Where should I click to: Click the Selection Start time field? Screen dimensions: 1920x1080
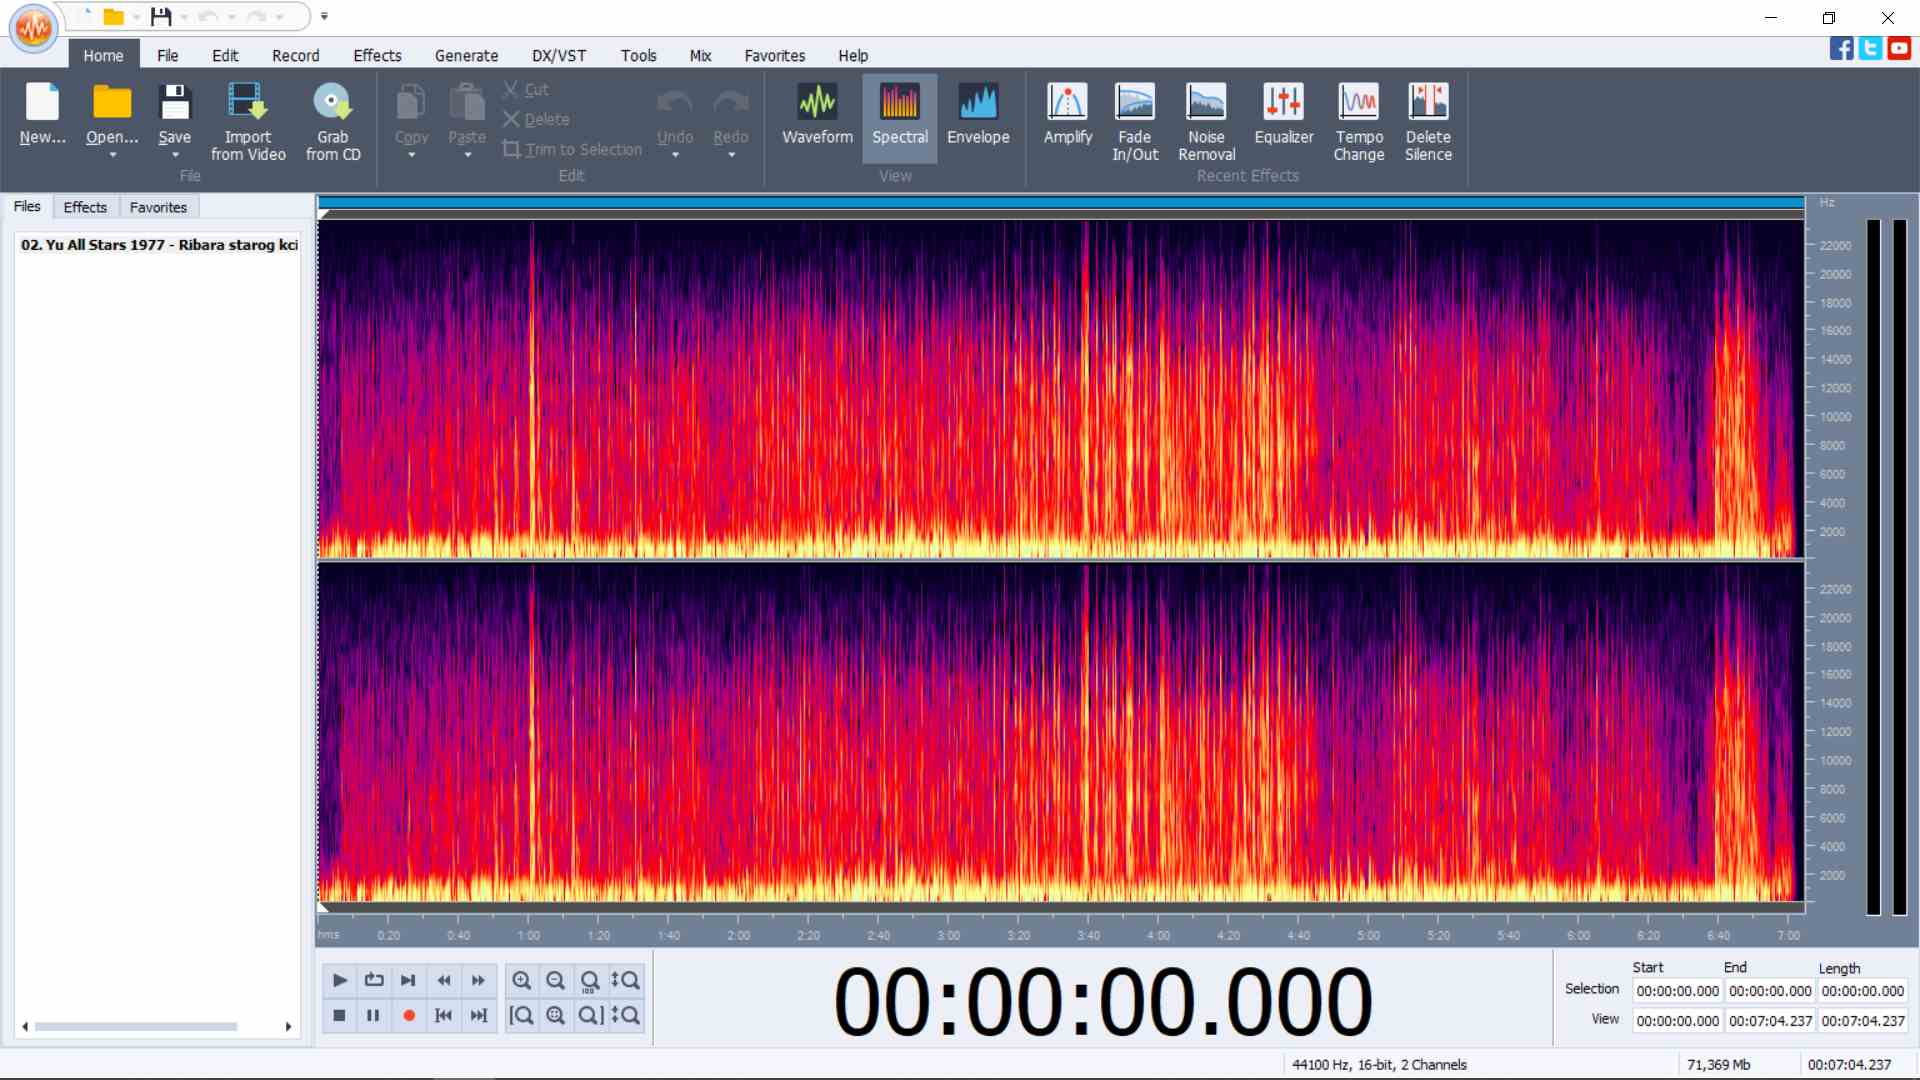coord(1677,991)
